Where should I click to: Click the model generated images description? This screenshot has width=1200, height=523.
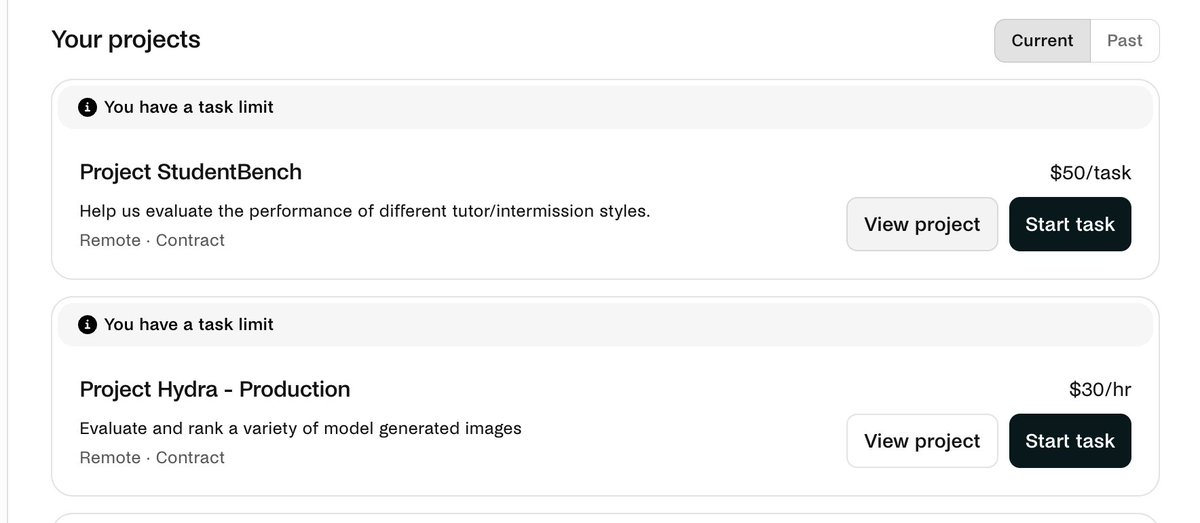coord(301,428)
